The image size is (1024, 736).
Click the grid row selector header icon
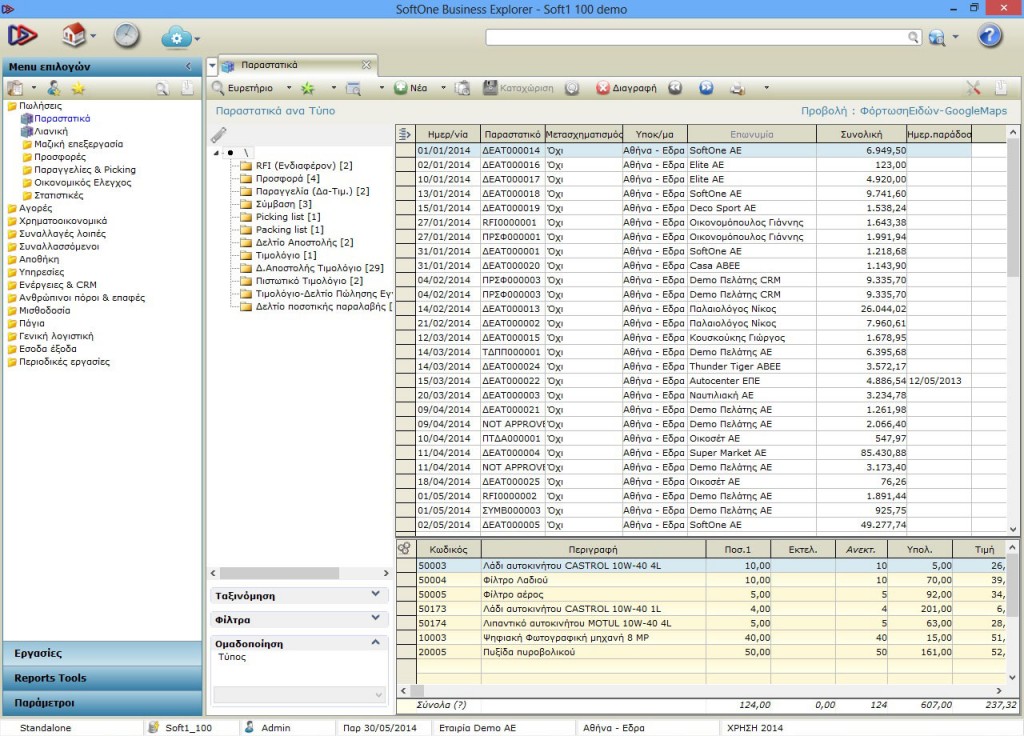[x=405, y=134]
